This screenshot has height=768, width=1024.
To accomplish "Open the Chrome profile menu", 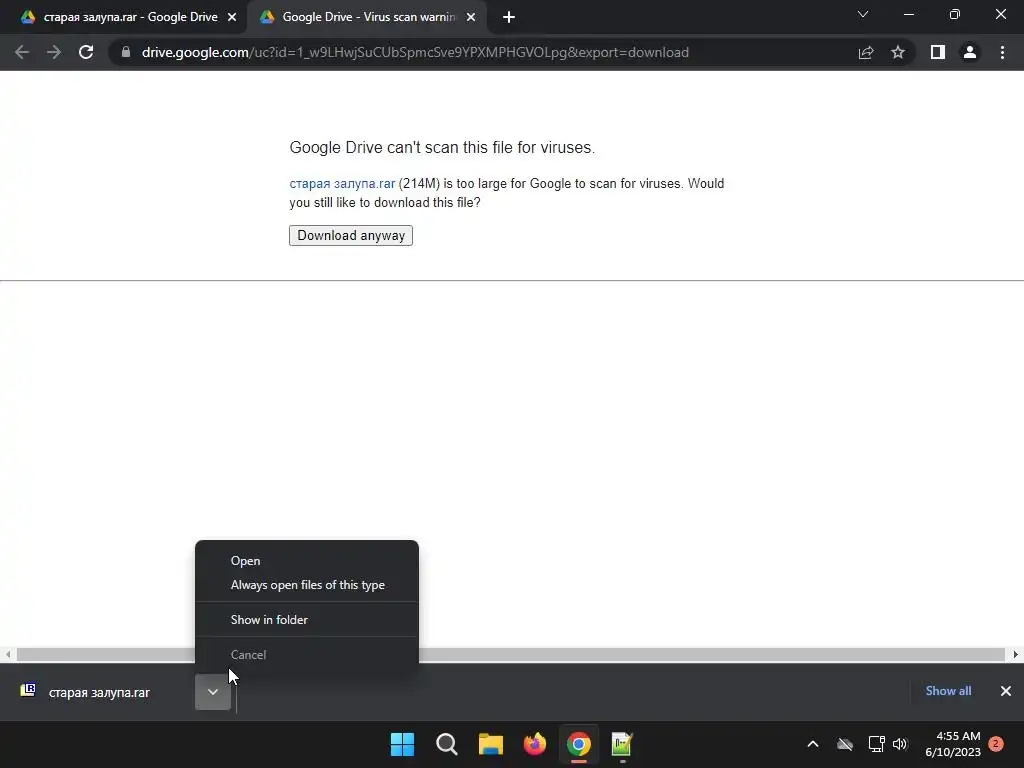I will (x=970, y=52).
